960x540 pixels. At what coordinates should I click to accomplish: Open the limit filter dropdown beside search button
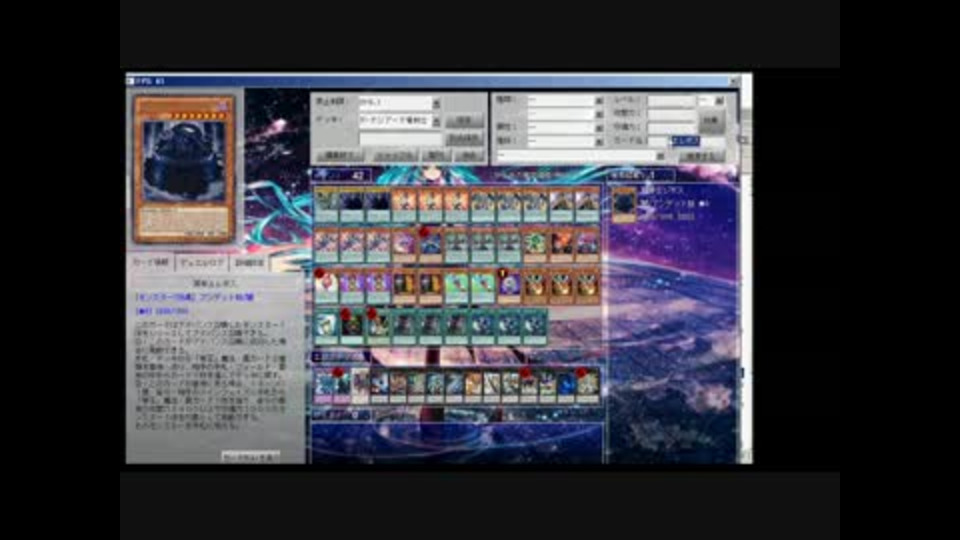click(580, 156)
